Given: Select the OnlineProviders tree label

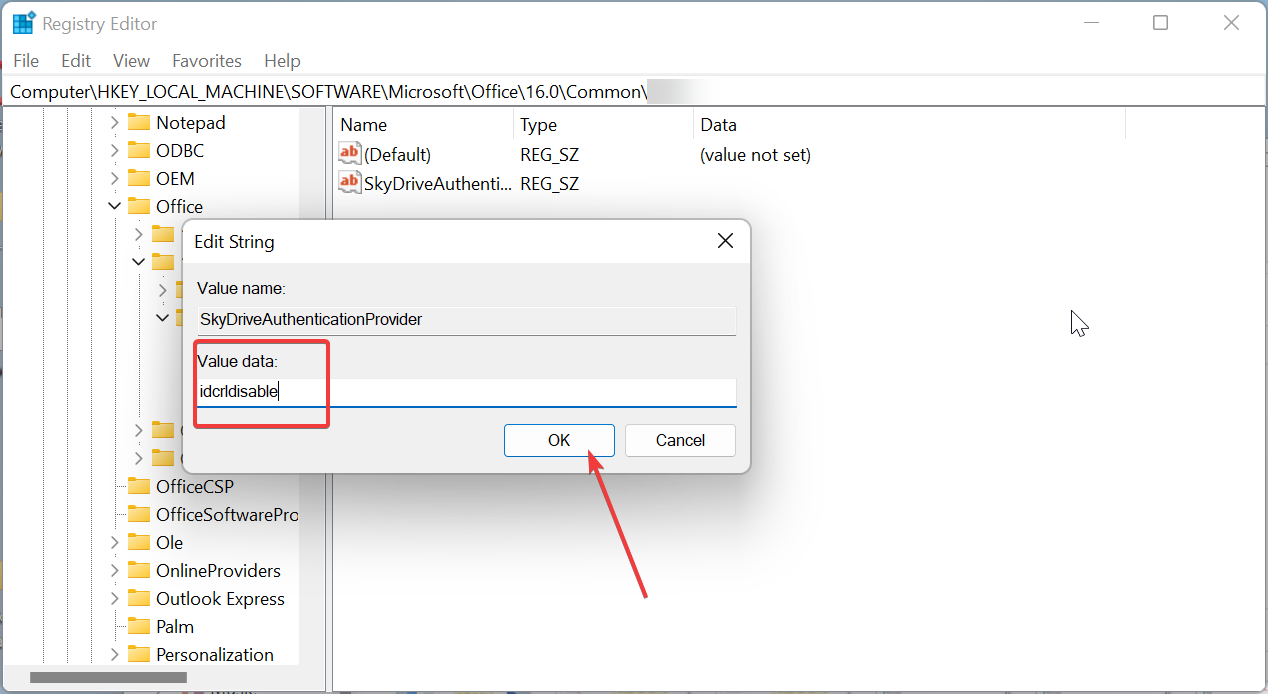Looking at the screenshot, I should click(218, 571).
